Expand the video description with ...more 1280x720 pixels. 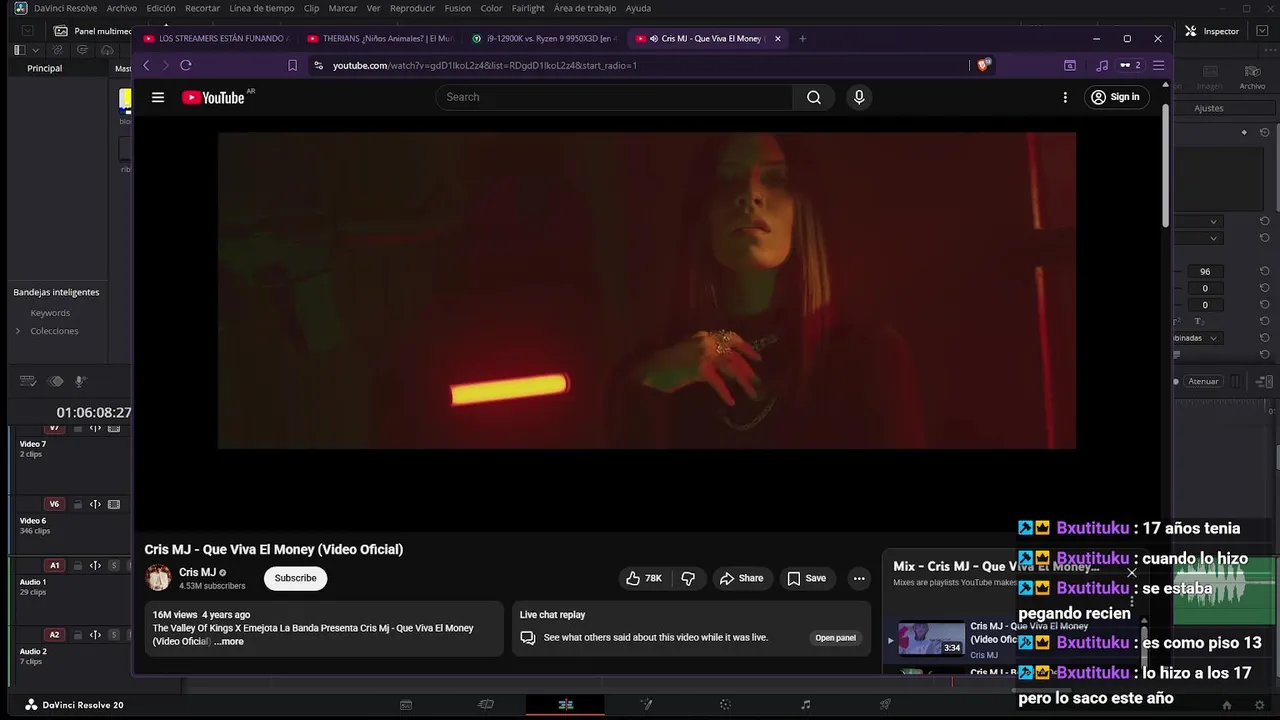click(x=229, y=642)
